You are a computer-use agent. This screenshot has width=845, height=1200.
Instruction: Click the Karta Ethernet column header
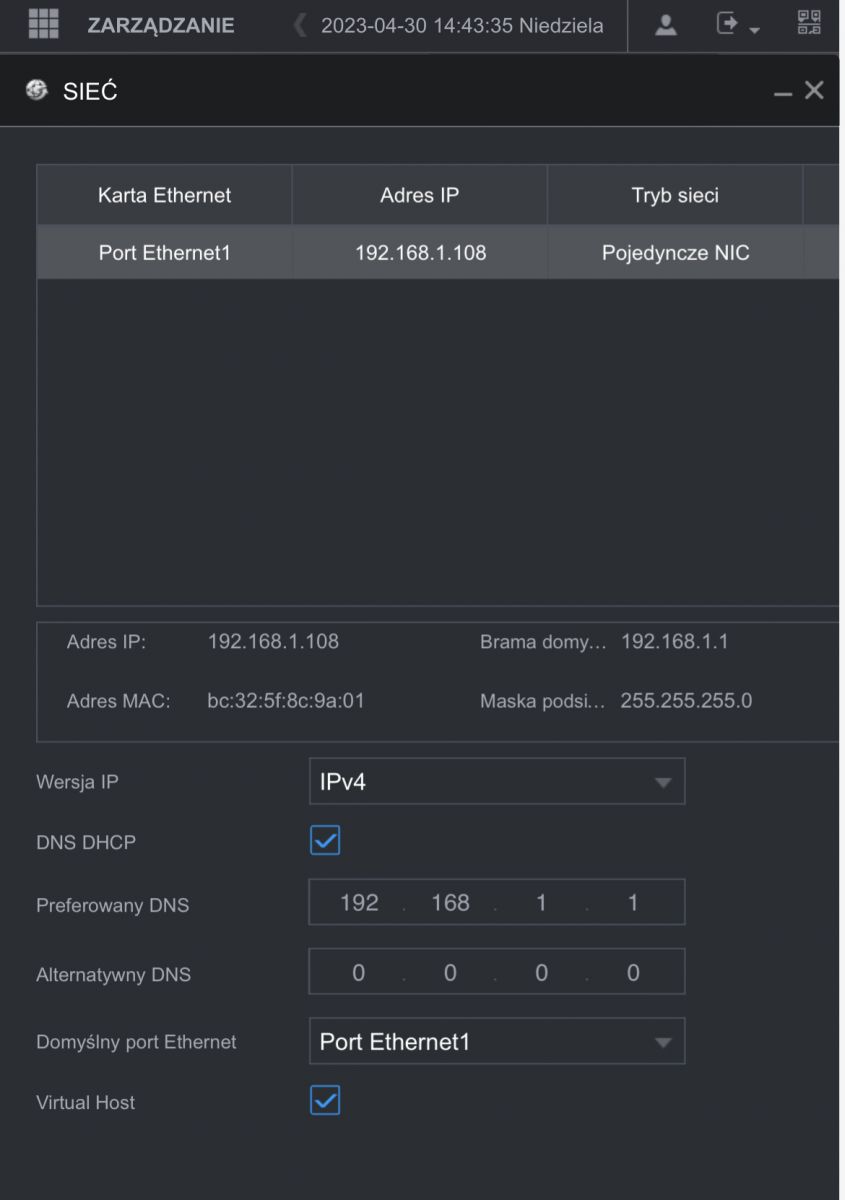click(x=165, y=195)
